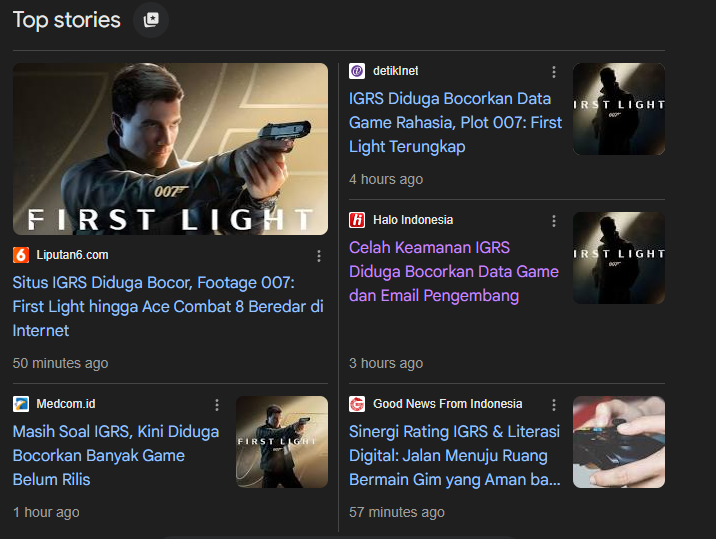716x539 pixels.
Task: Open more options for the Medcom.id story
Action: tap(217, 405)
